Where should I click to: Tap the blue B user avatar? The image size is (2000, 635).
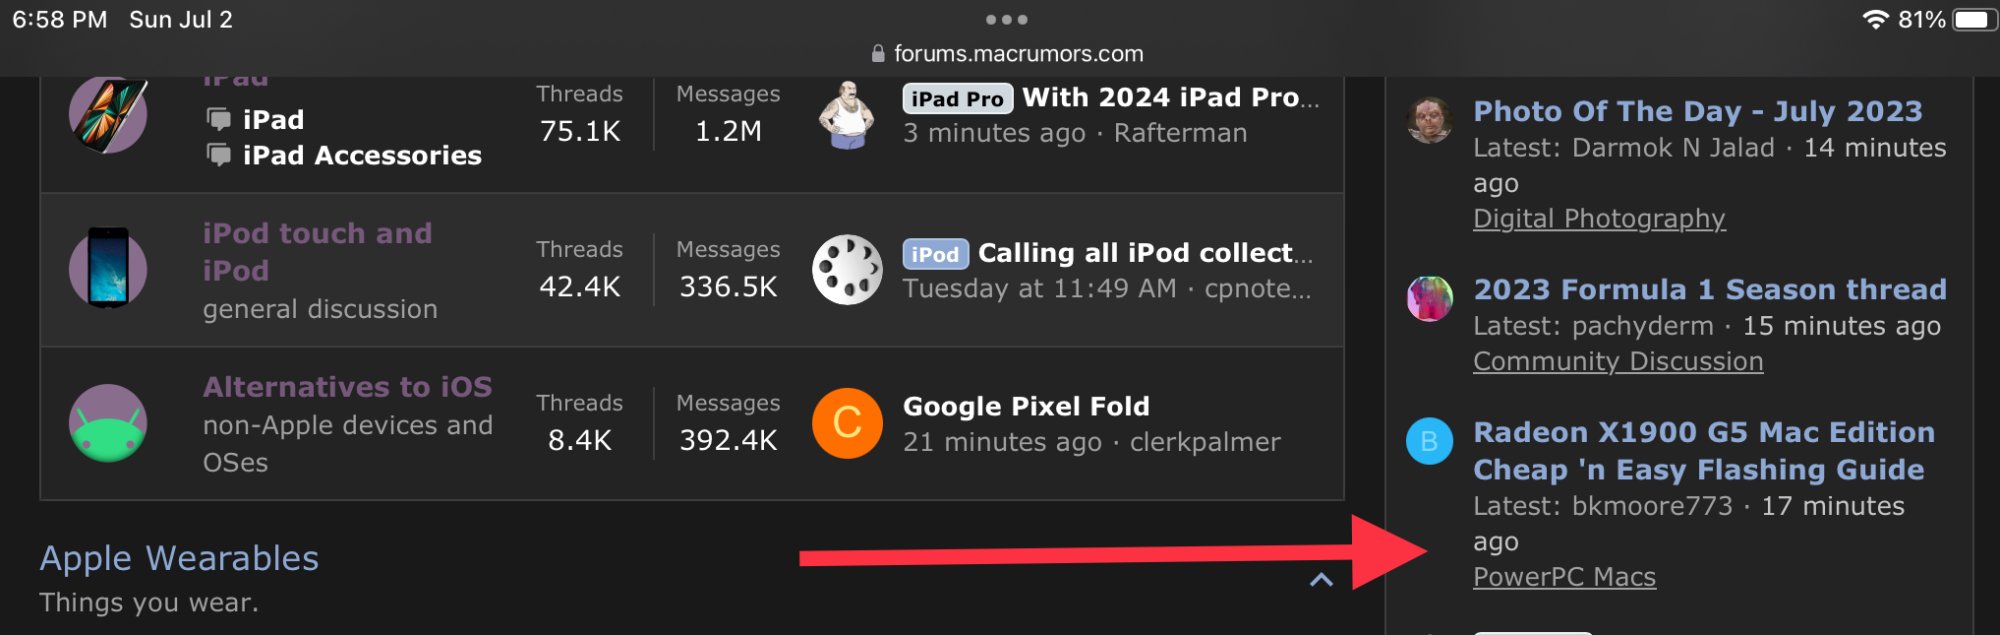pos(1429,441)
